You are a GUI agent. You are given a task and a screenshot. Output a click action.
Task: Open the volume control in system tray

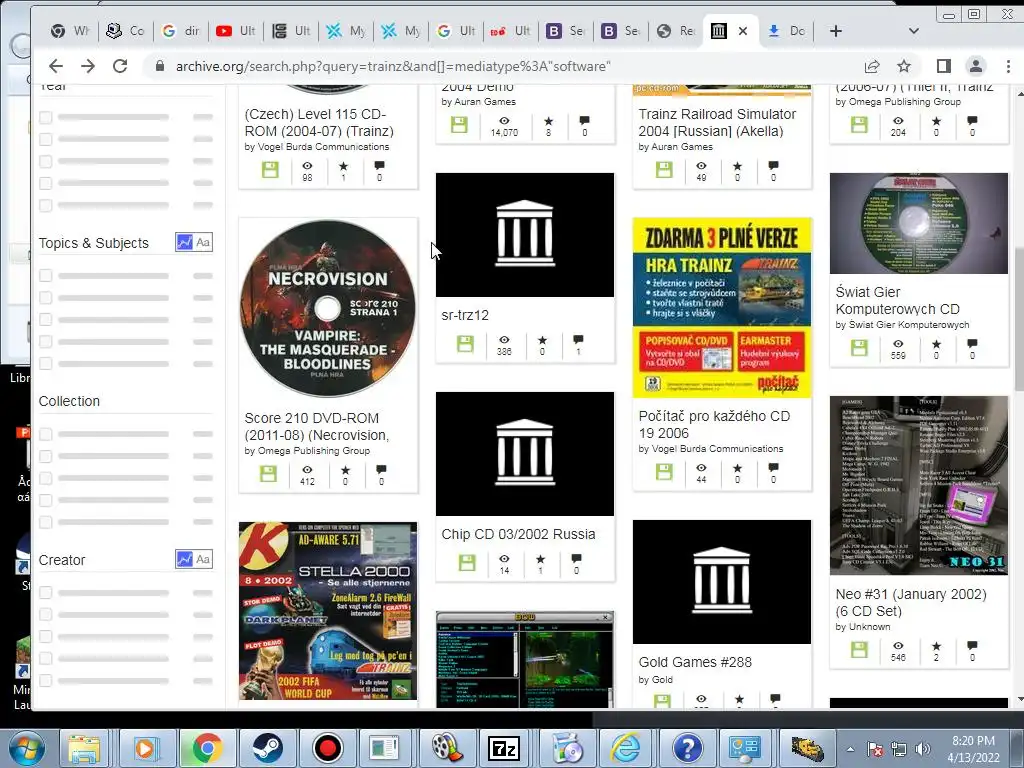point(922,749)
